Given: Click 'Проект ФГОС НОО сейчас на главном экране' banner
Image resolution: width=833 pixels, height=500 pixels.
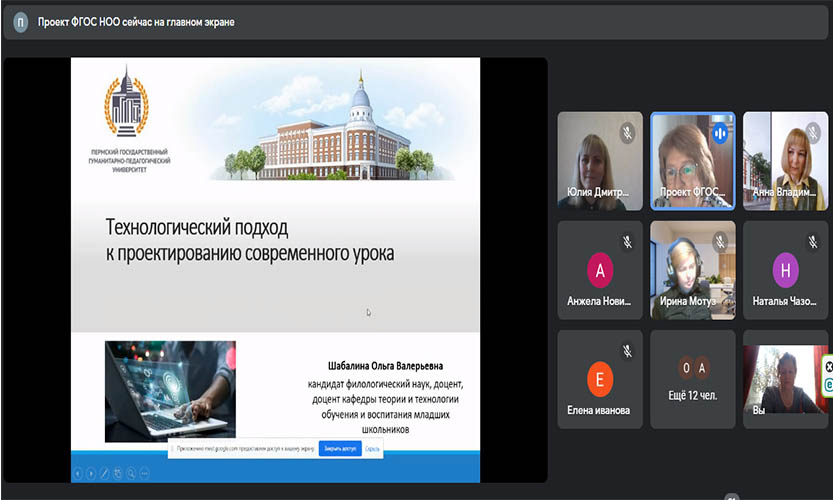Looking at the screenshot, I should point(136,22).
